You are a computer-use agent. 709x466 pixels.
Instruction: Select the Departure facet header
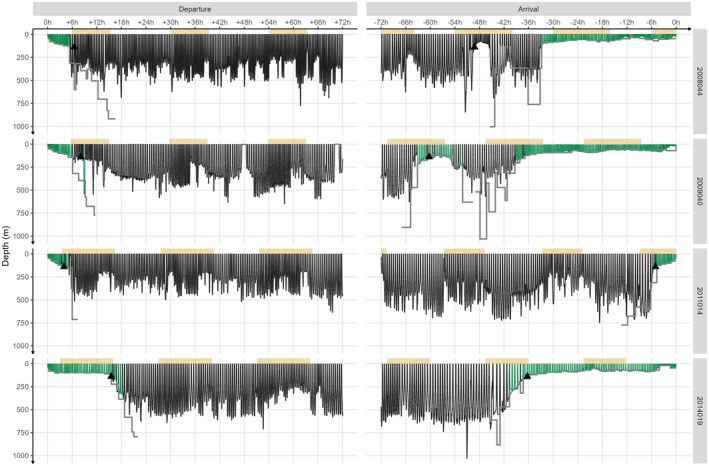coord(195,9)
